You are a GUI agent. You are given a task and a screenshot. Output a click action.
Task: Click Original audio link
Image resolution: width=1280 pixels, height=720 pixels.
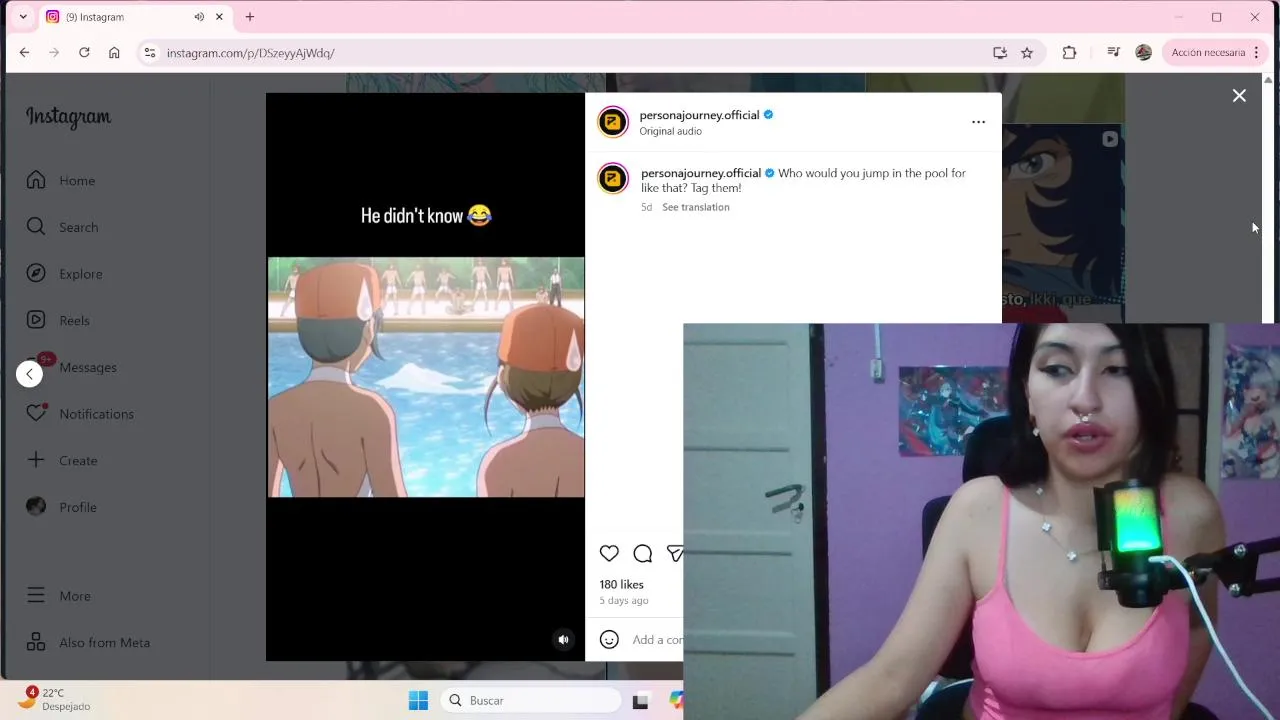670,131
